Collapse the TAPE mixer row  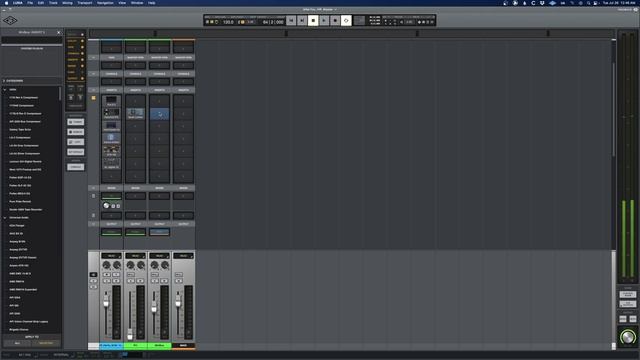coord(93,58)
